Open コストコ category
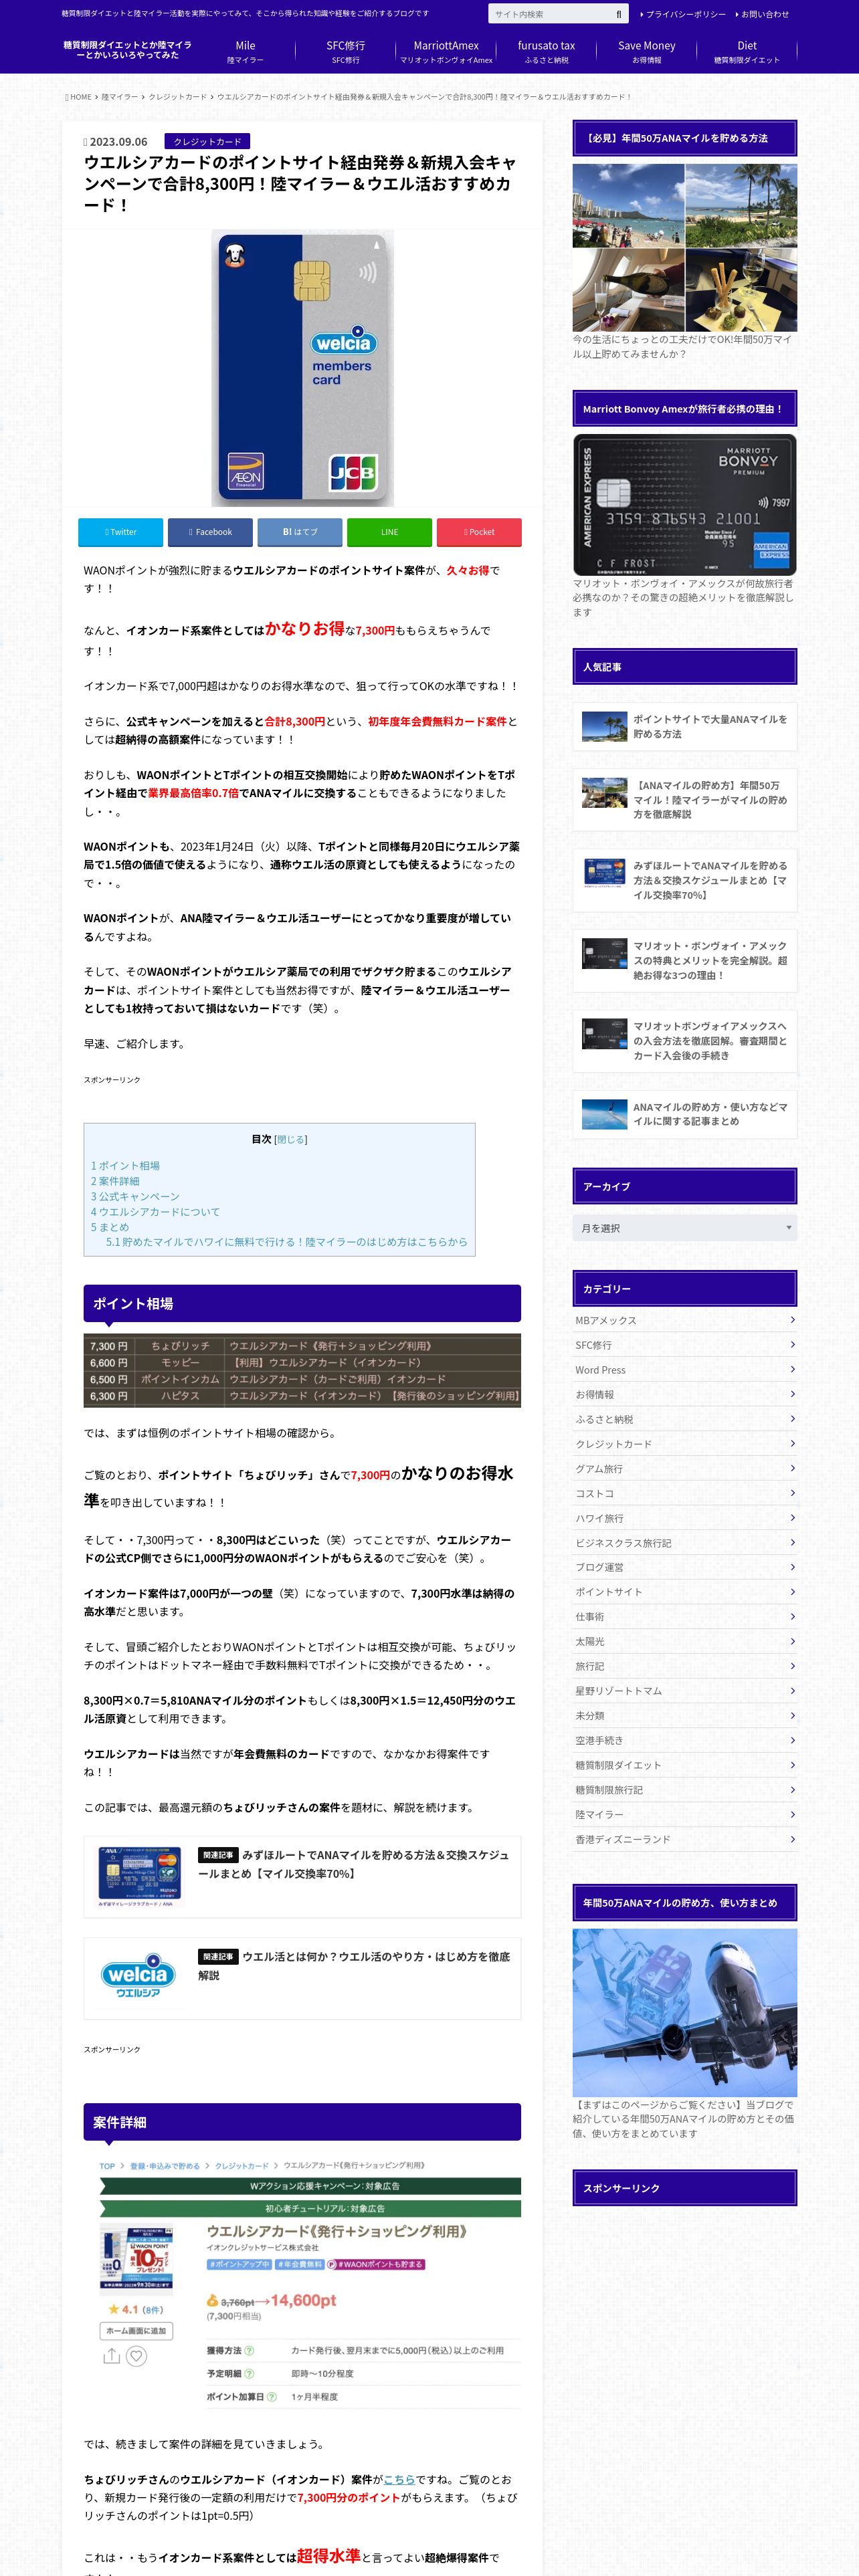This screenshot has height=2576, width=859. click(684, 1493)
